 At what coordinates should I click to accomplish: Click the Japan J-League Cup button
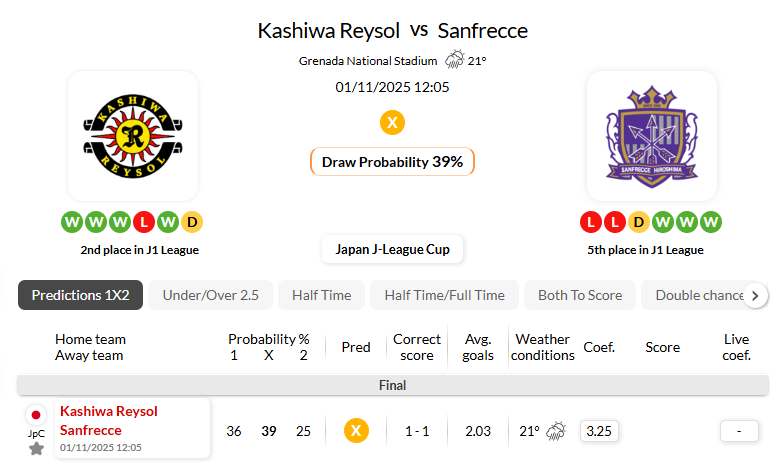pos(393,249)
